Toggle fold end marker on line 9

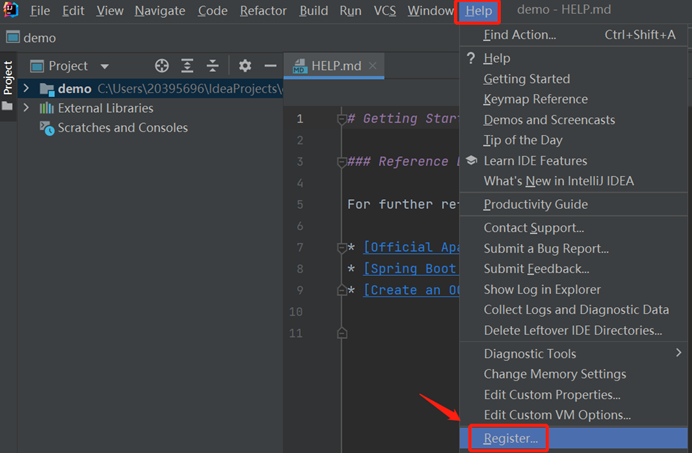(x=342, y=290)
